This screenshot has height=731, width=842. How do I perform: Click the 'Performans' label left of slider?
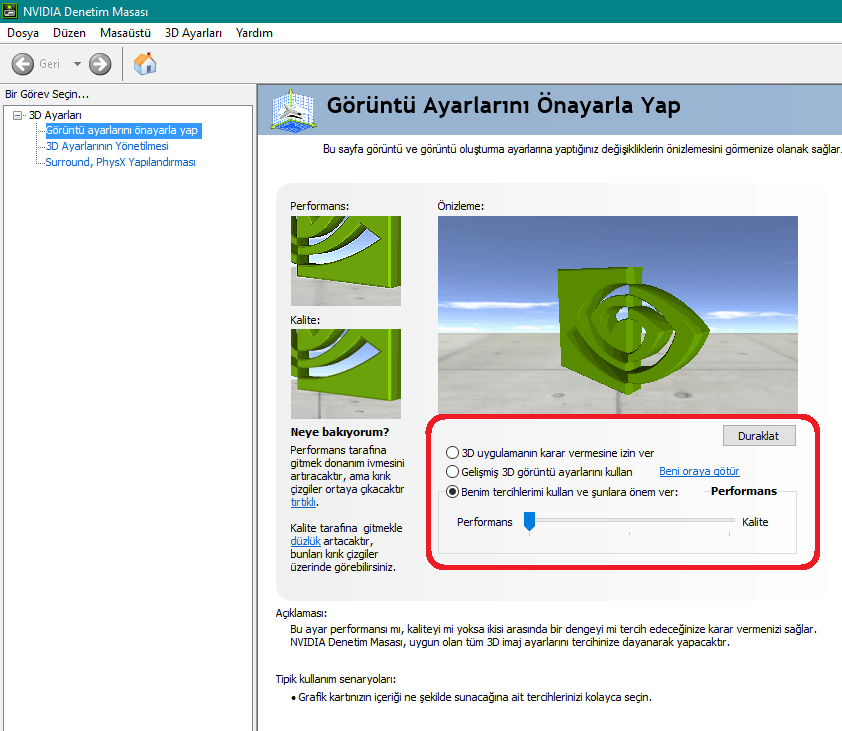pos(485,522)
